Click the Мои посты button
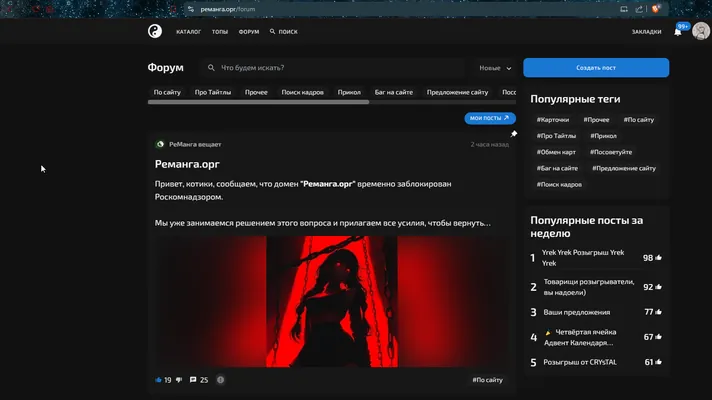Screen dimensions: 712x400 [490, 118]
